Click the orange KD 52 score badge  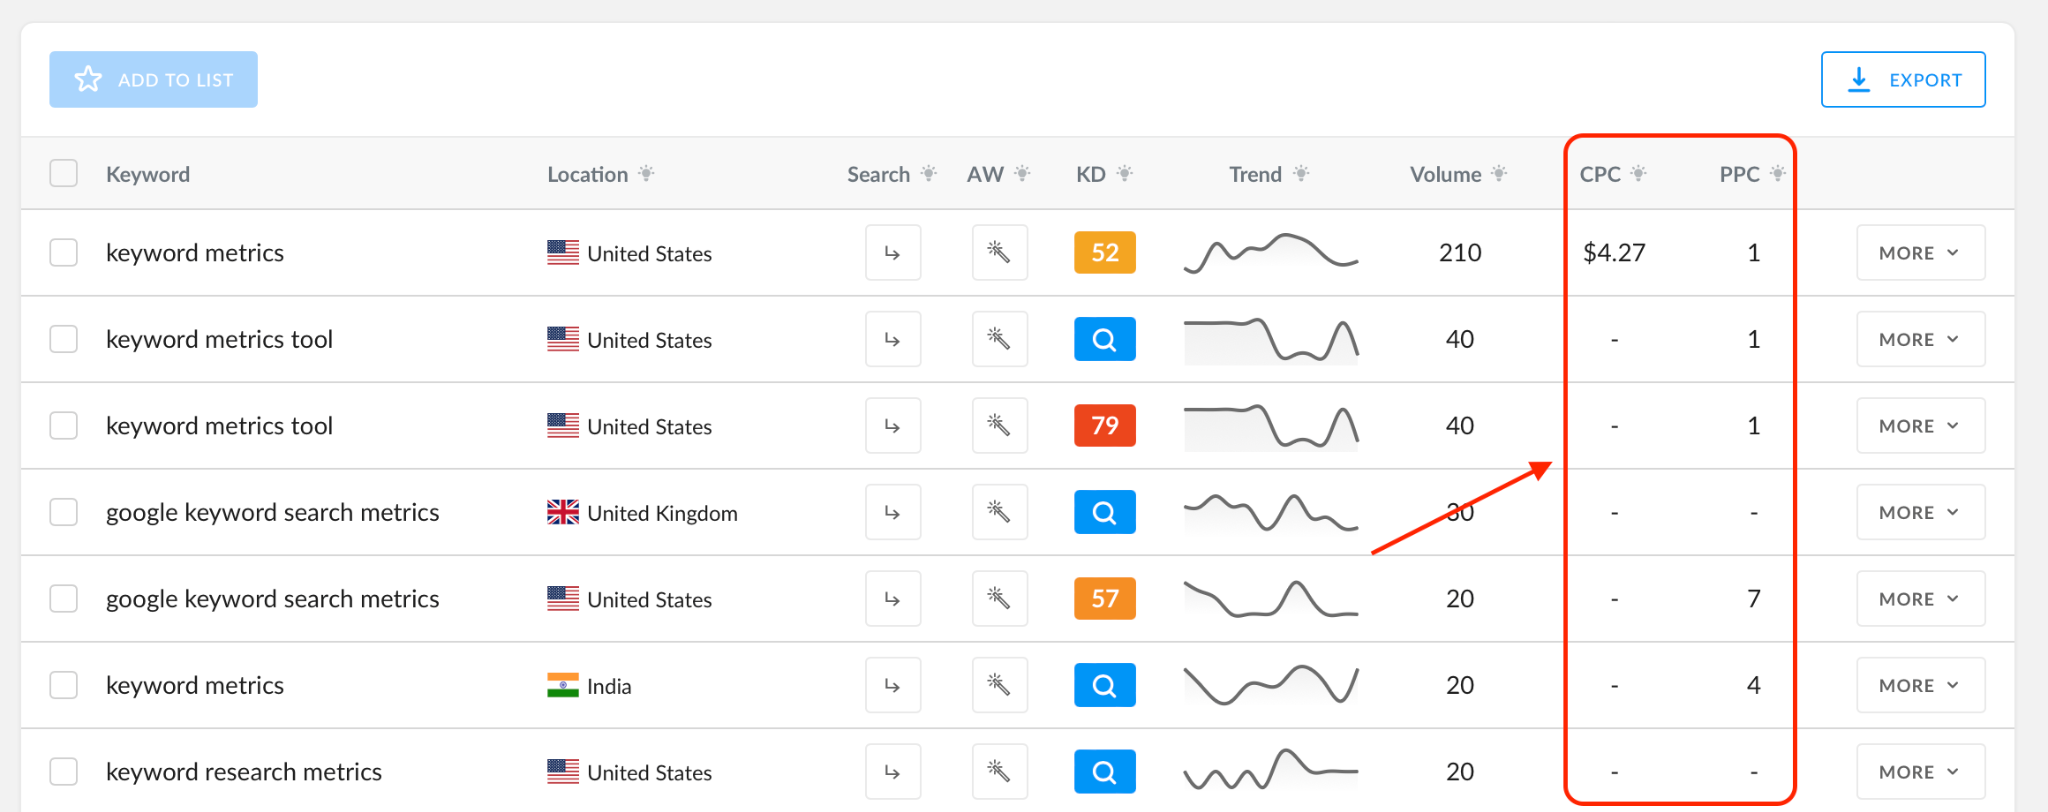(x=1105, y=252)
